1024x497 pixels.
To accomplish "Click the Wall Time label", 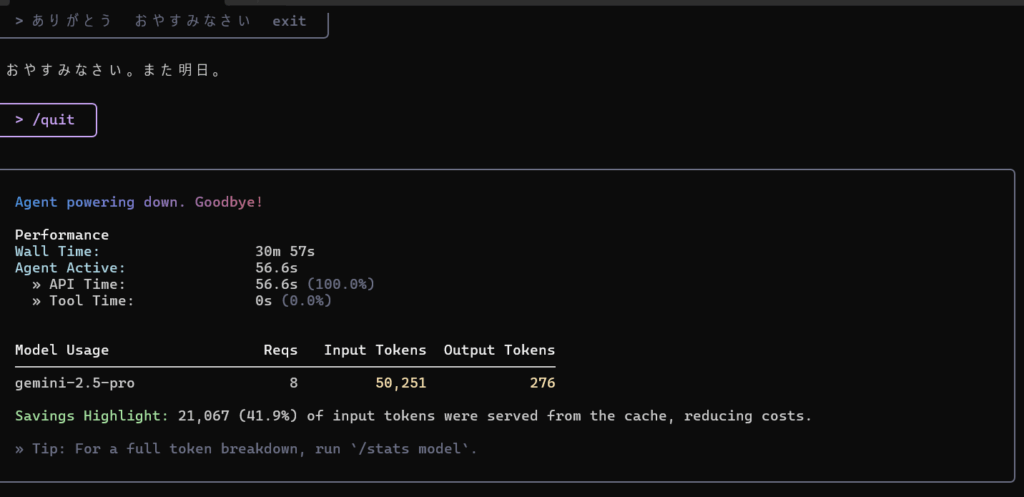I will [x=57, y=251].
